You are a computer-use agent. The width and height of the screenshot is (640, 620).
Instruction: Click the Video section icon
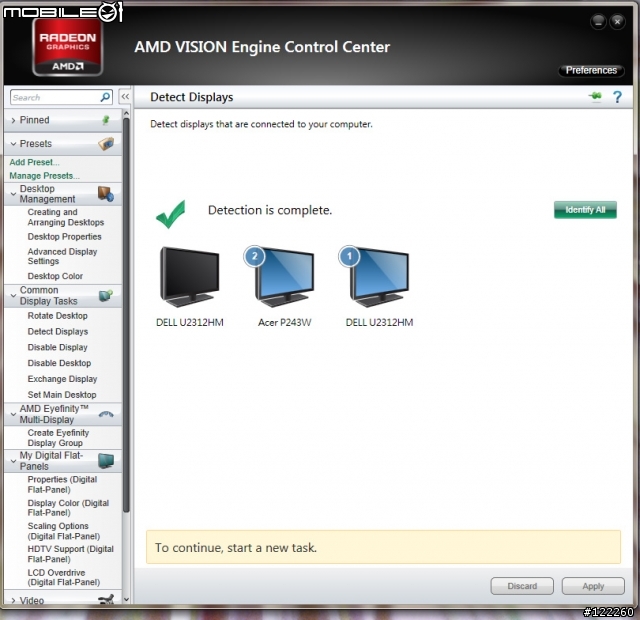pos(106,599)
